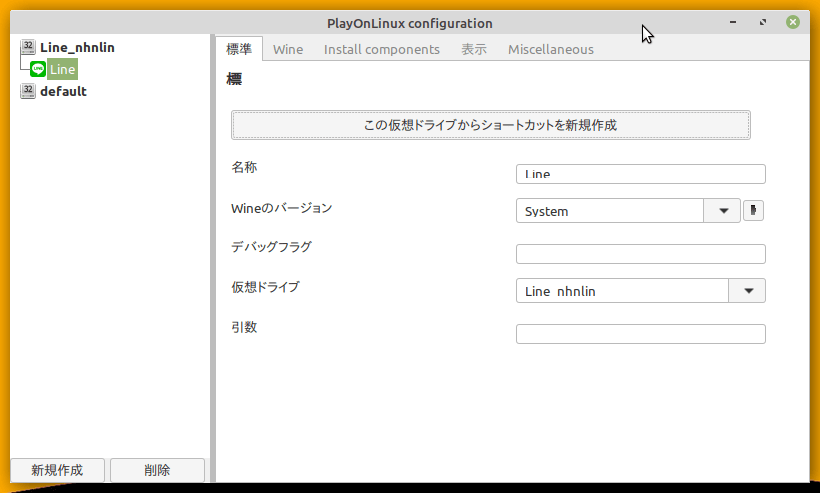The image size is (820, 493).
Task: Click この仮想ドライブからショートカットを新規作成 button
Action: [491, 125]
